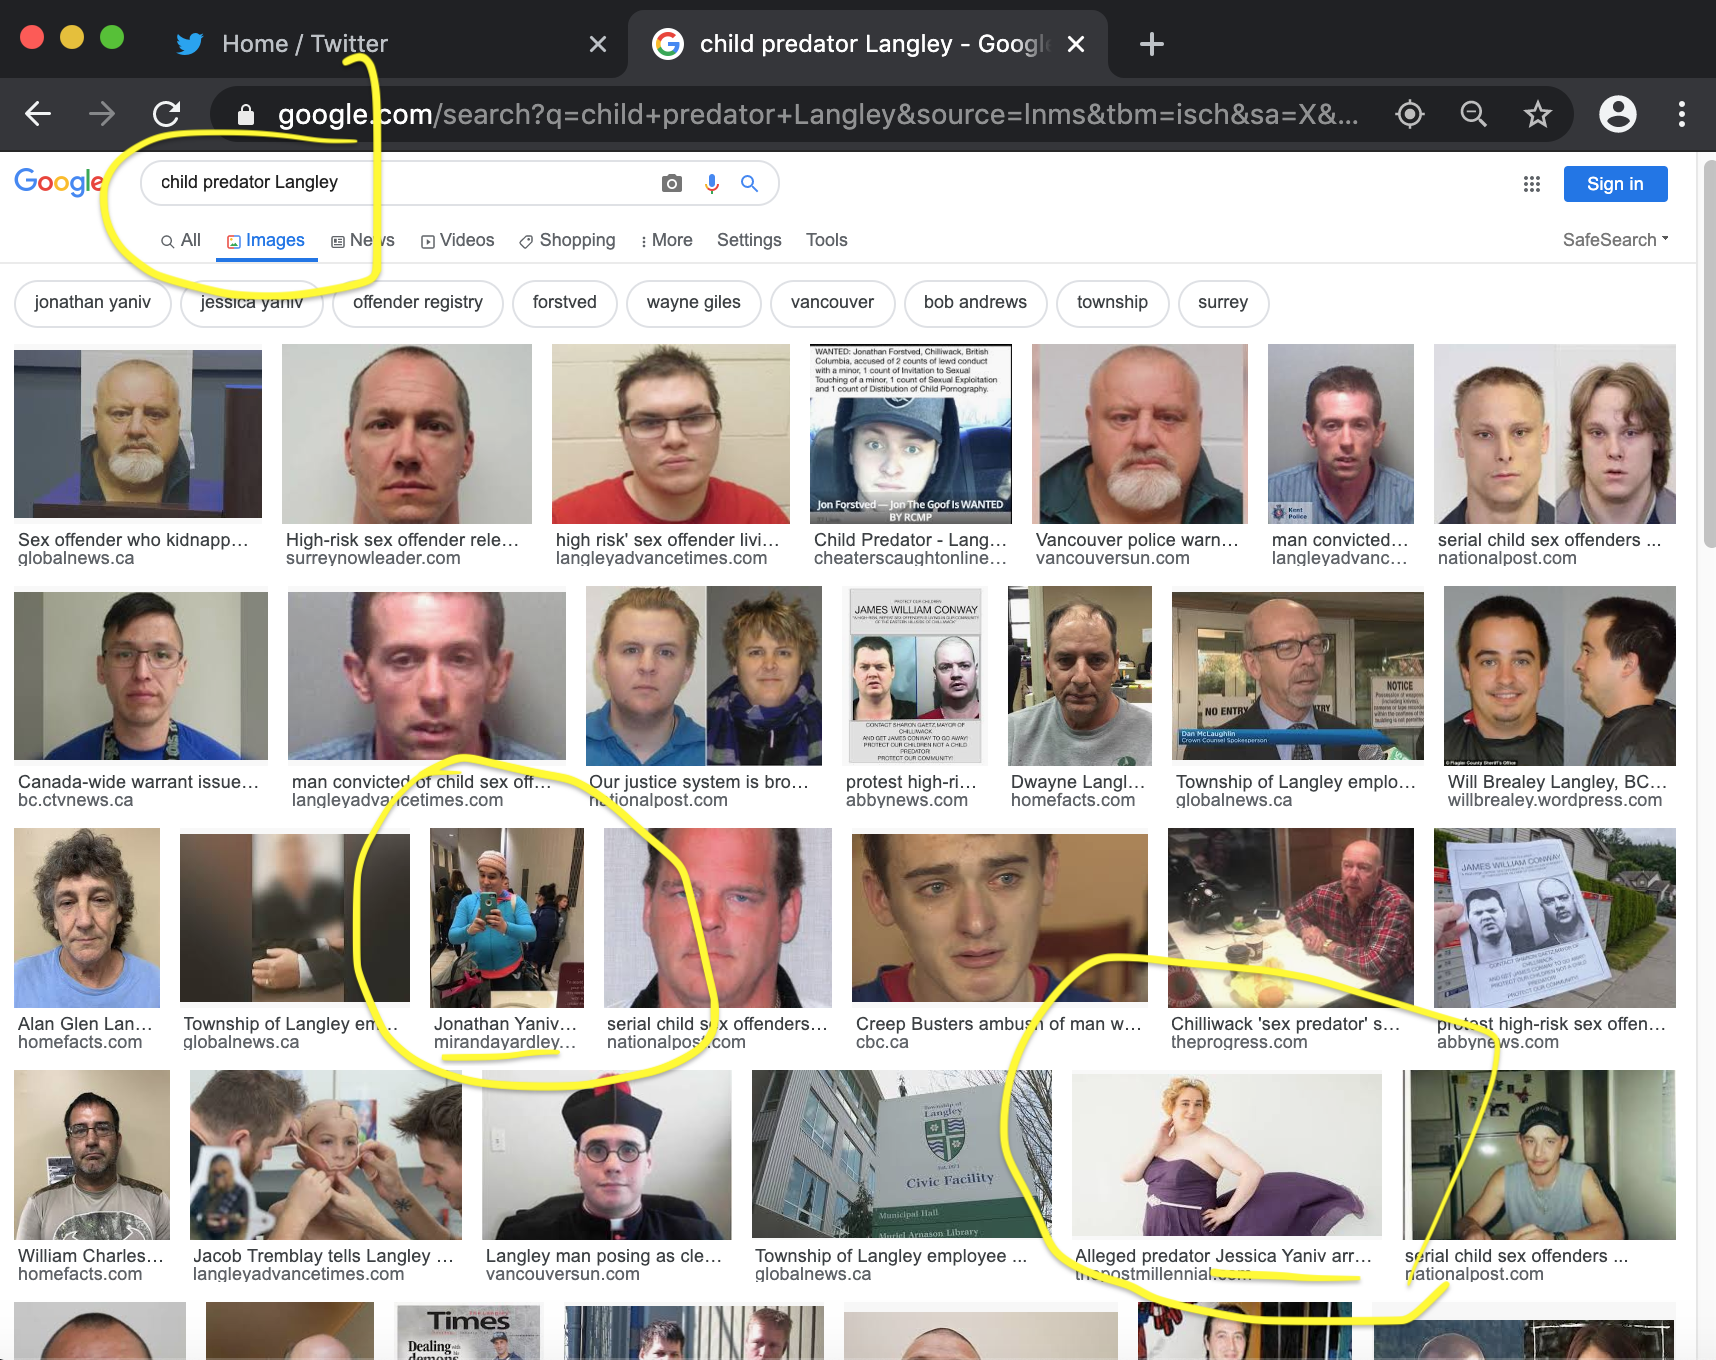
Task: Open the globalnews.ca 'Sex offender who kidnapp' thumbnail
Action: [x=138, y=433]
